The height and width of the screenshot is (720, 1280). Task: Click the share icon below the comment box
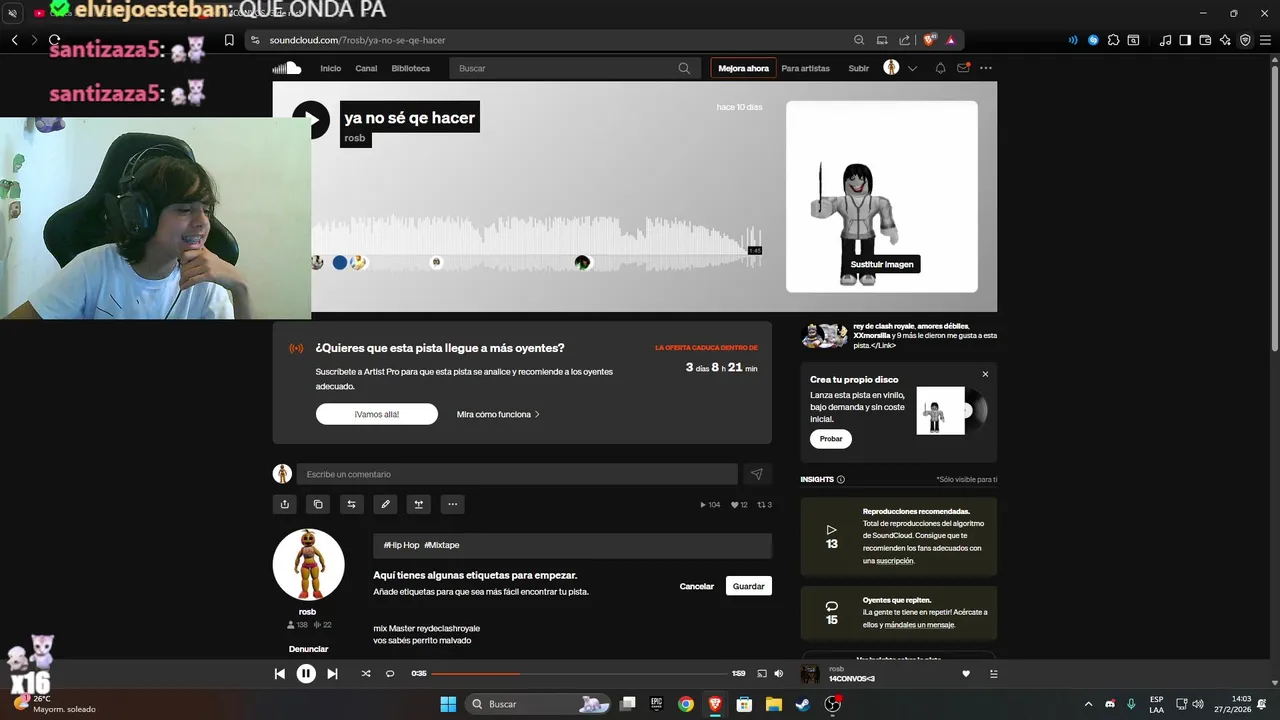coord(285,504)
